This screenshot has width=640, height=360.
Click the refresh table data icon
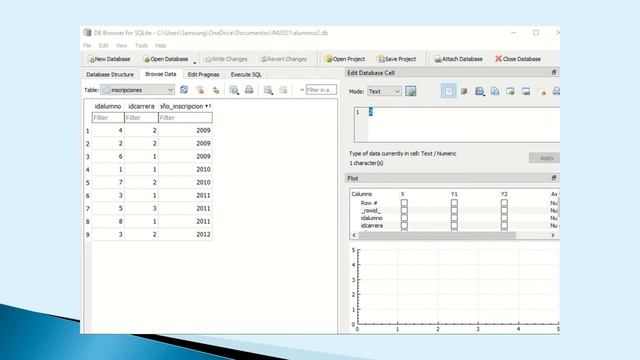[x=184, y=90]
